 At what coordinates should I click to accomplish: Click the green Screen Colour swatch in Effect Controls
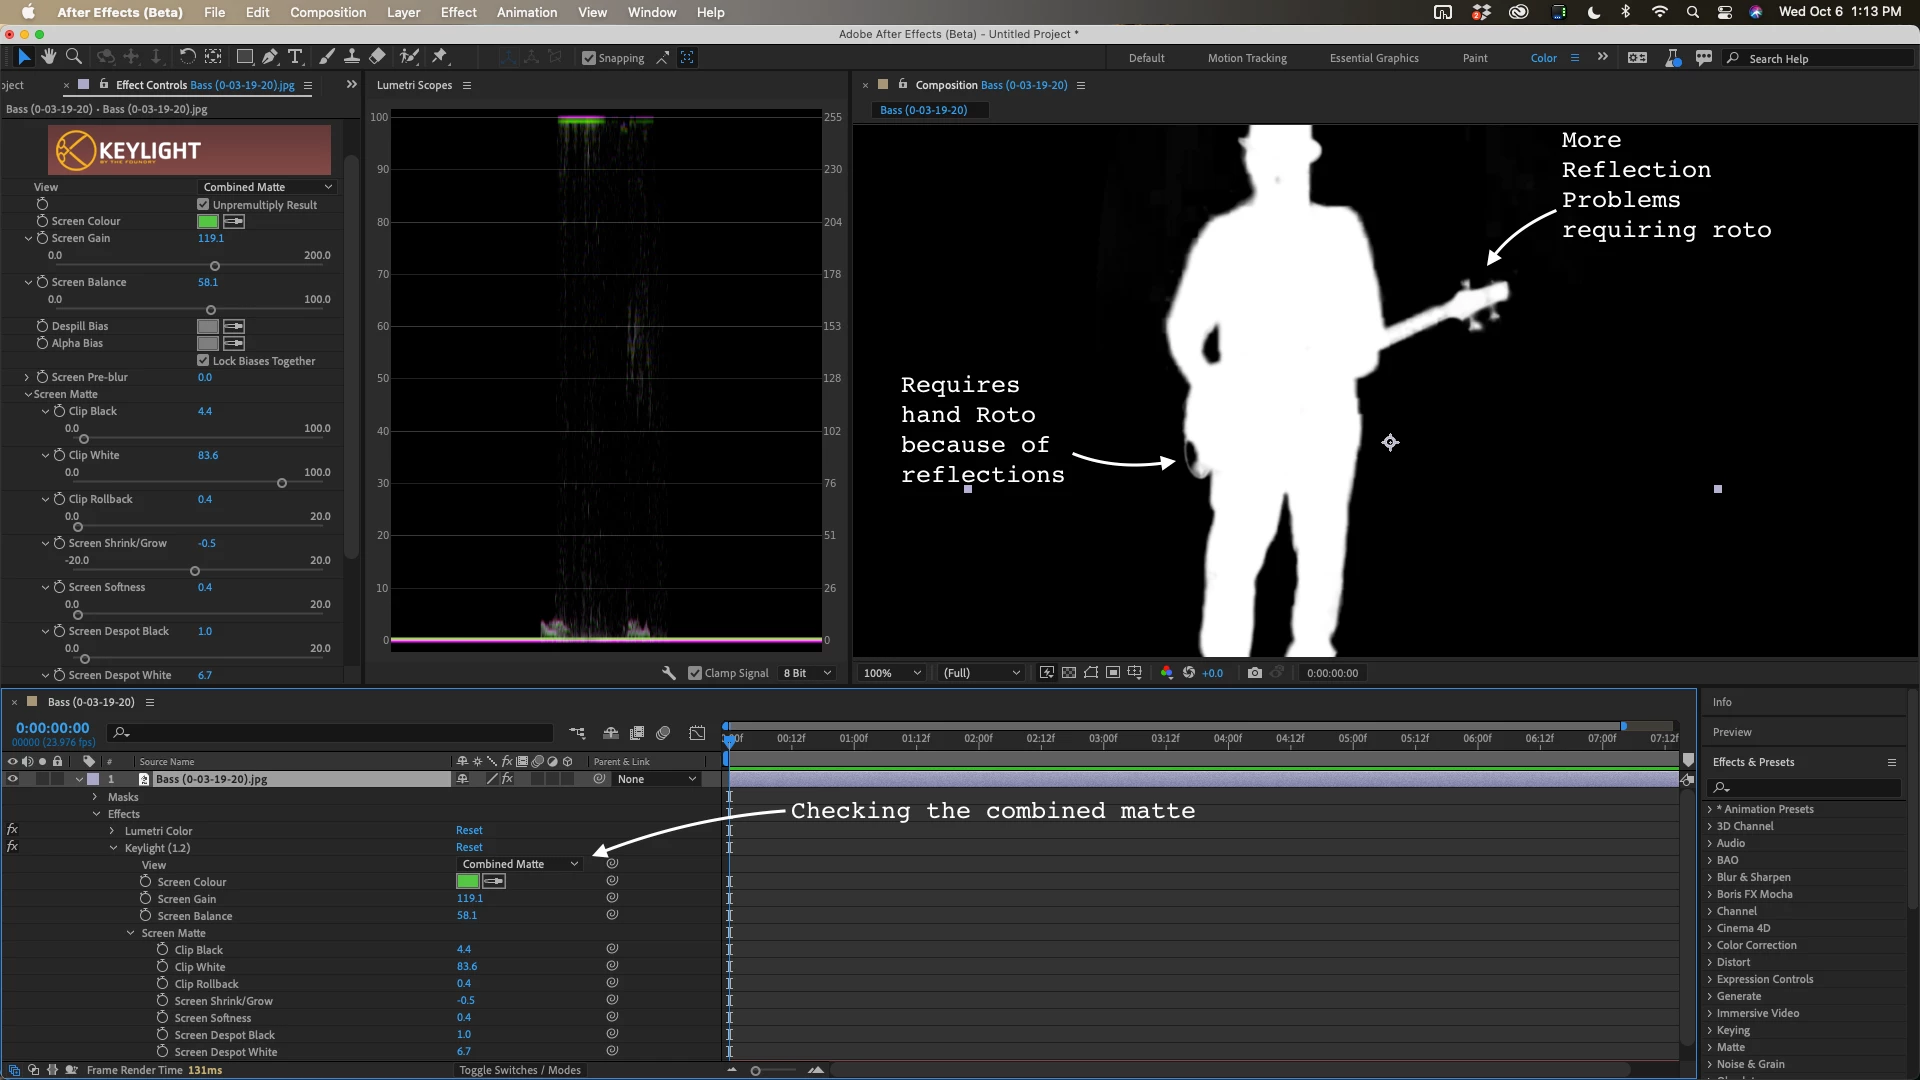(208, 221)
